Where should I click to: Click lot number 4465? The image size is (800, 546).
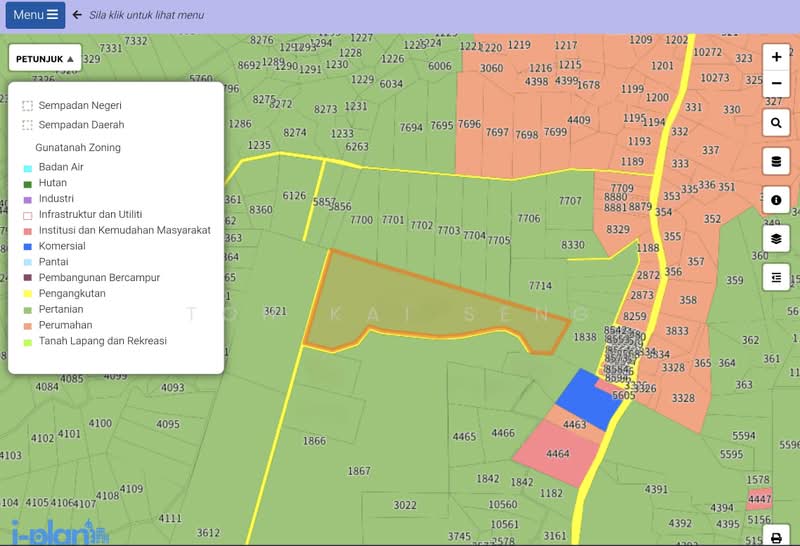point(464,437)
